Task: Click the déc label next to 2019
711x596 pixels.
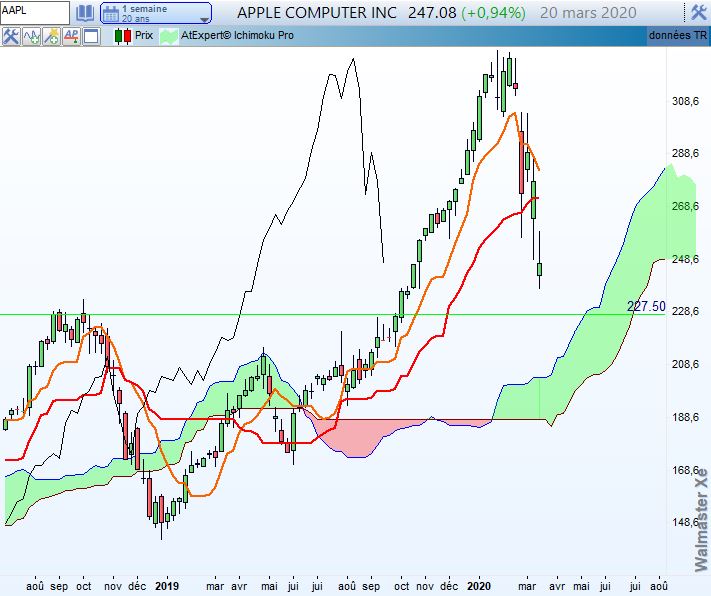Action: (x=137, y=586)
